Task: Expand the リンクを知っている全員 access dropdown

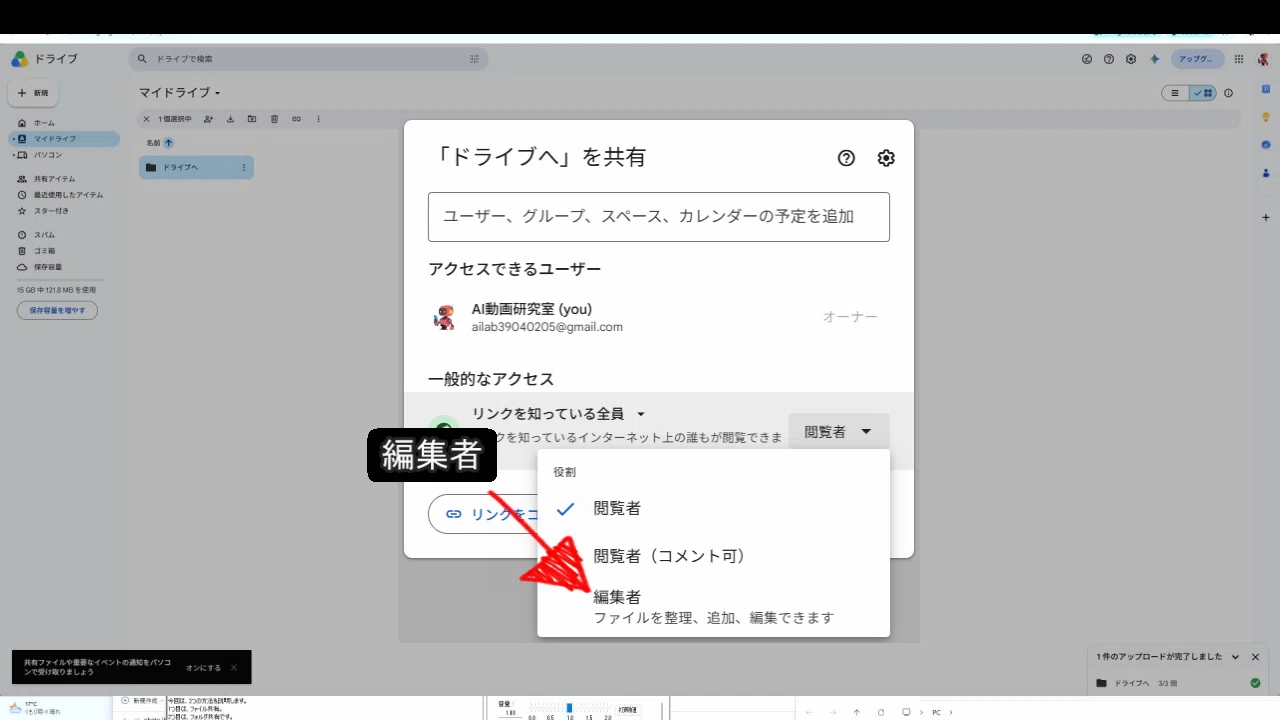Action: click(559, 414)
